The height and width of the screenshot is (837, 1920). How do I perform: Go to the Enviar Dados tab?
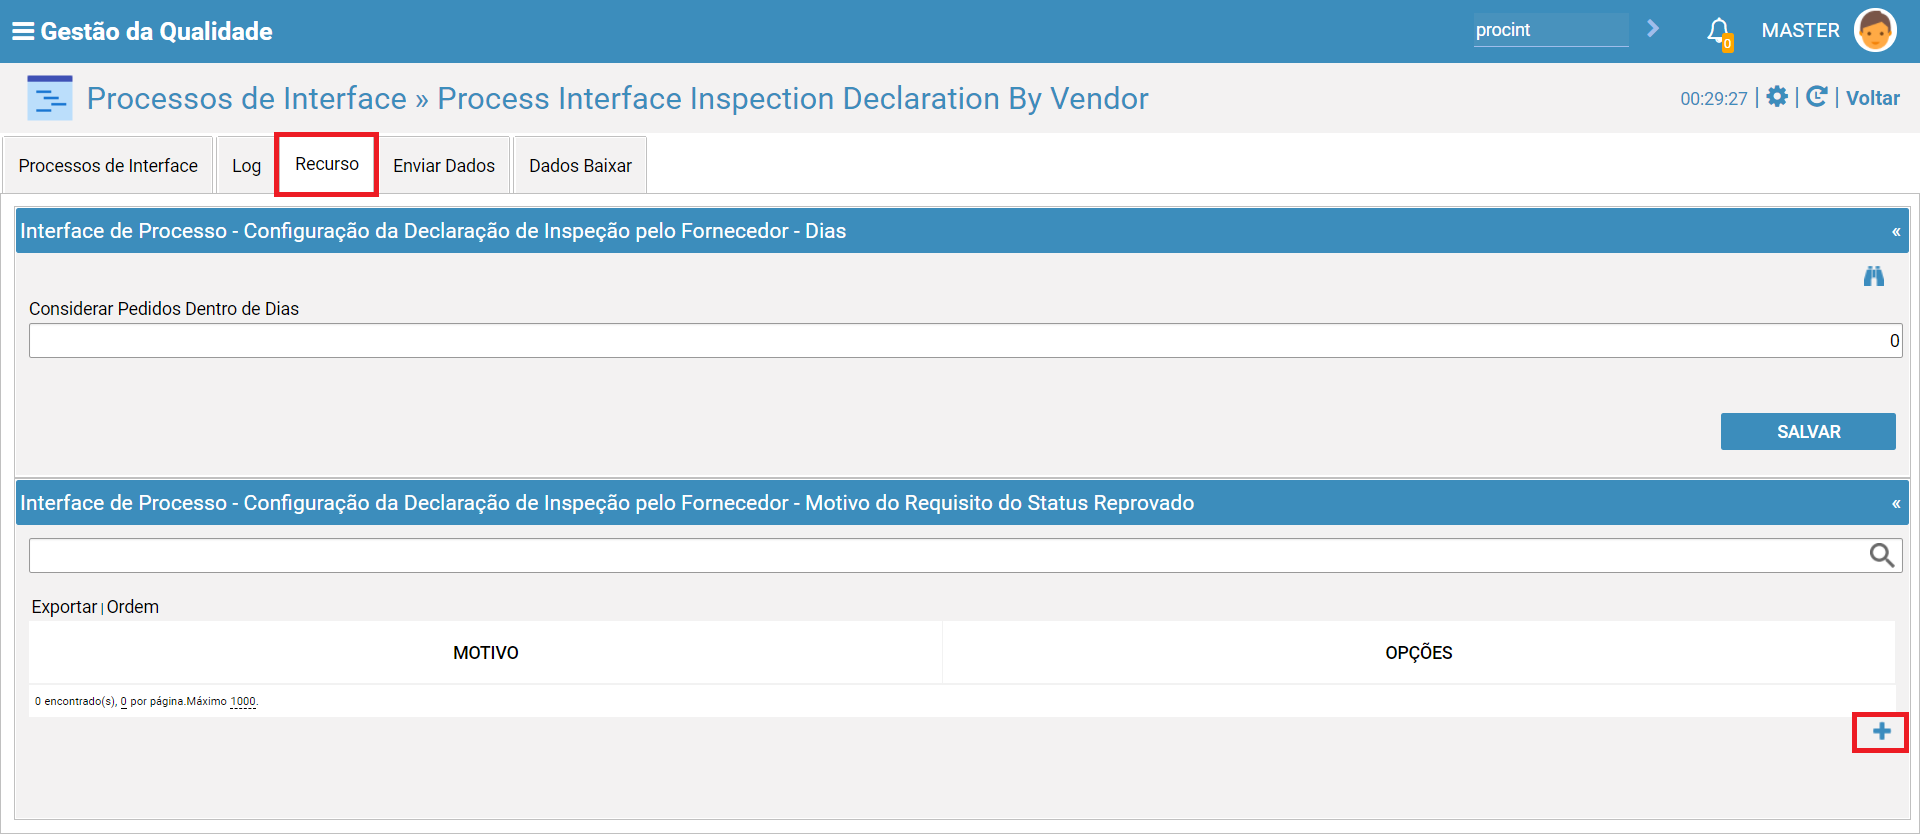pos(444,166)
